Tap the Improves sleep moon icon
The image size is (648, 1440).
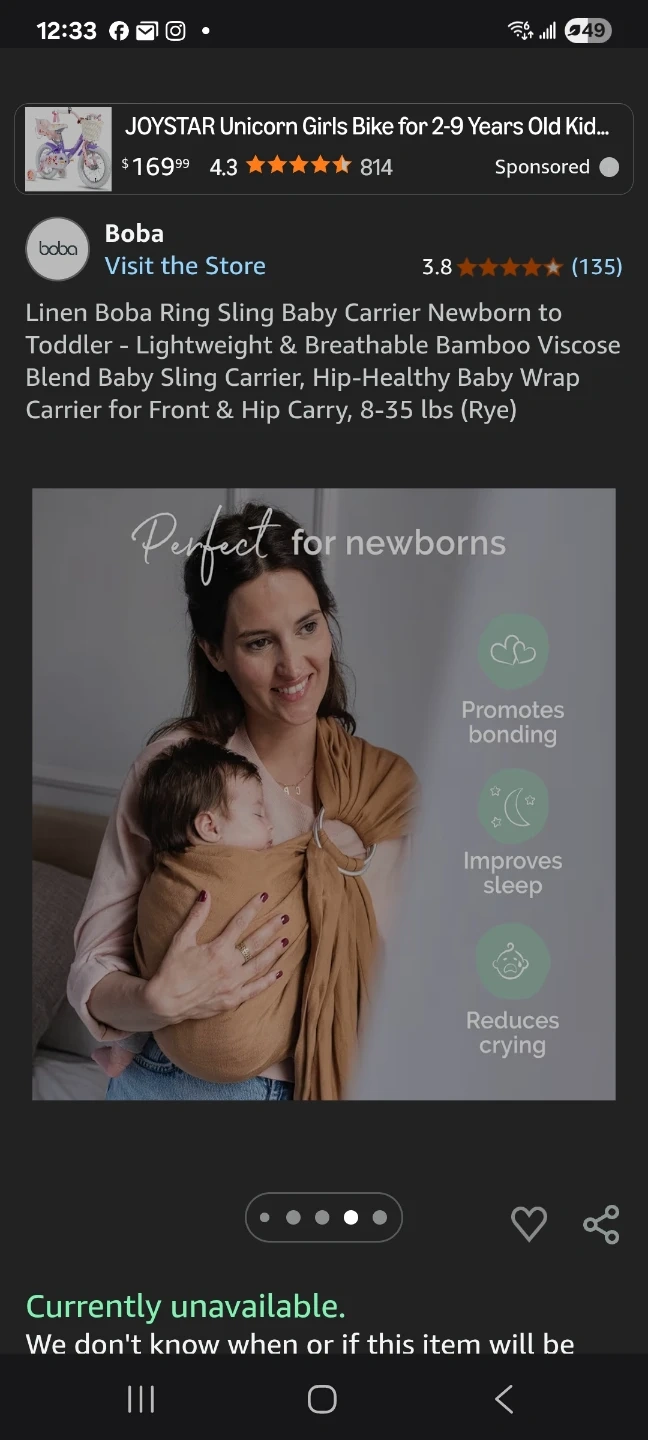513,806
